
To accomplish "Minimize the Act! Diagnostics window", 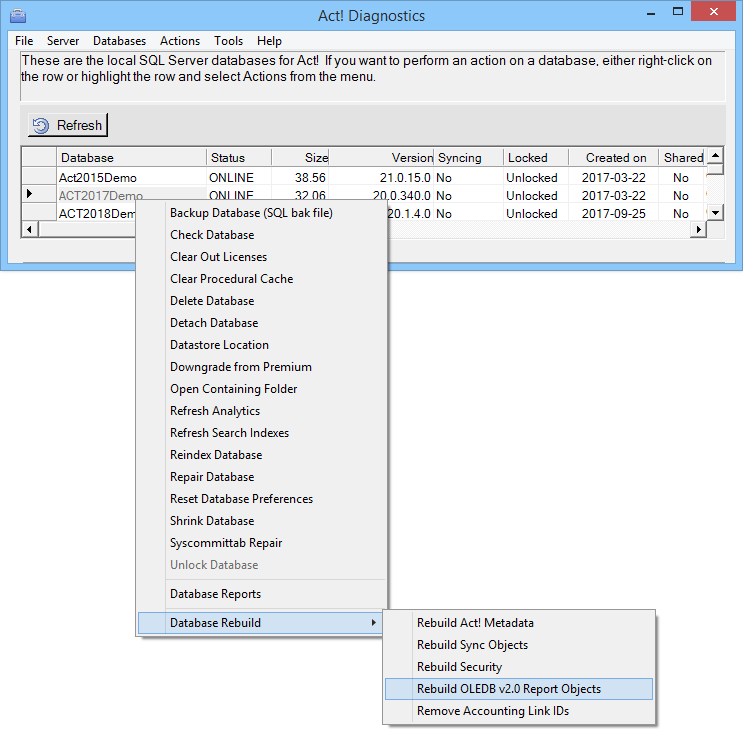I will [x=651, y=13].
